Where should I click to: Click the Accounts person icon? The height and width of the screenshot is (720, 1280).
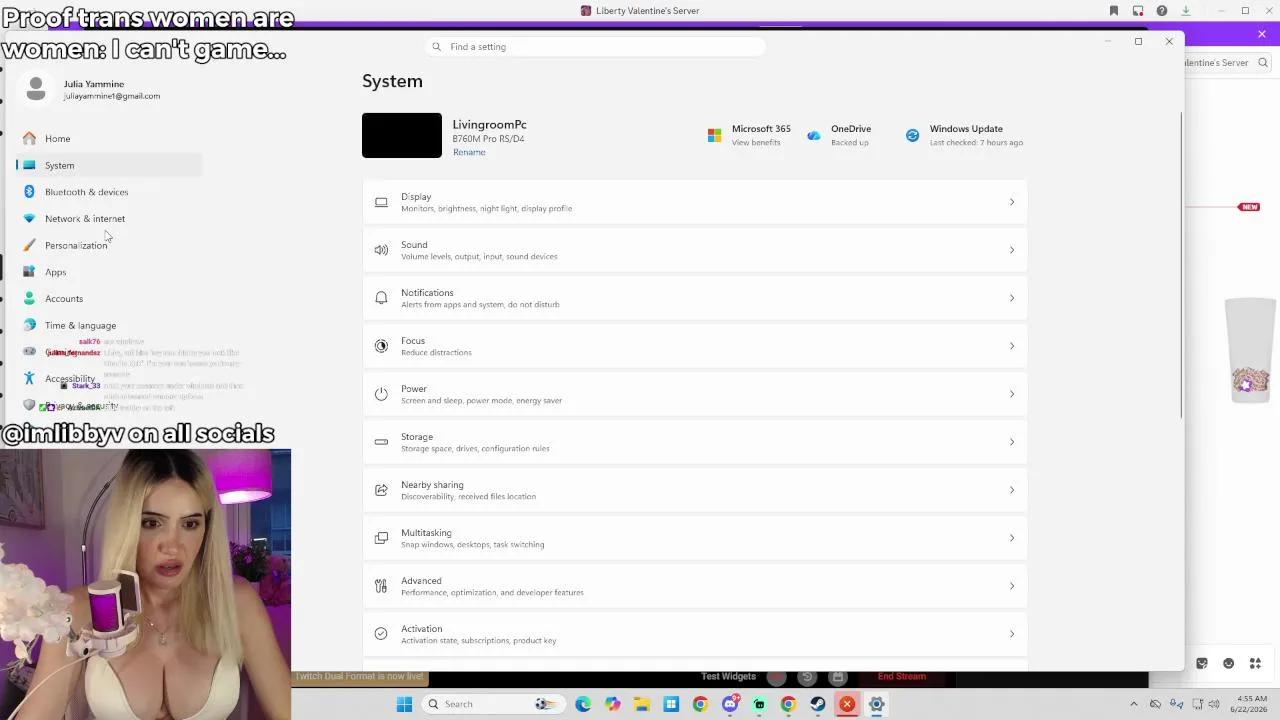tap(29, 298)
